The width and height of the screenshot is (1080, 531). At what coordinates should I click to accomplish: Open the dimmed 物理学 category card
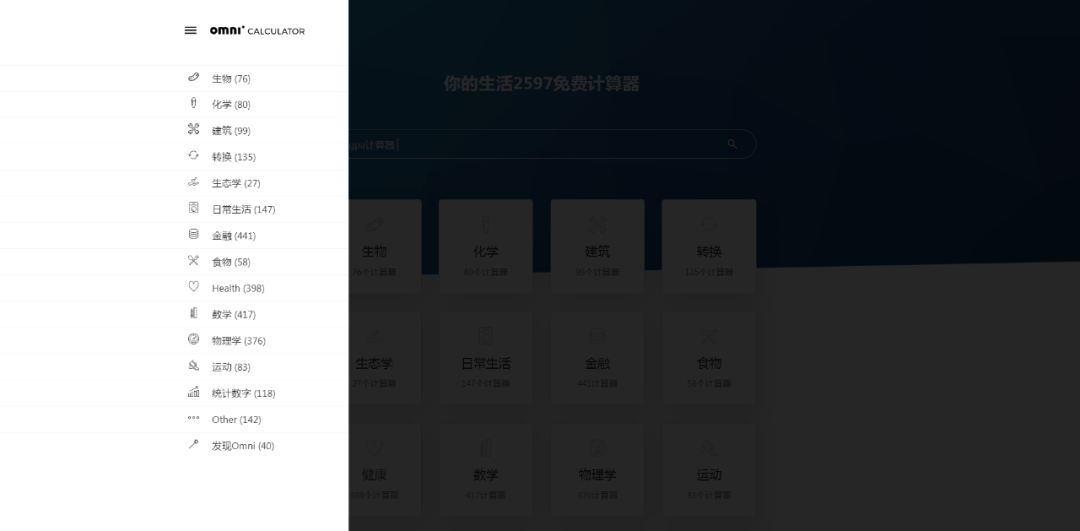(x=597, y=469)
